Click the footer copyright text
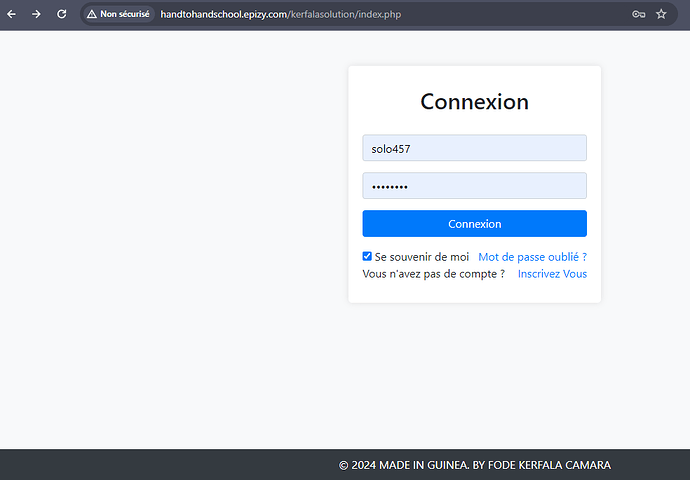 [x=474, y=465]
